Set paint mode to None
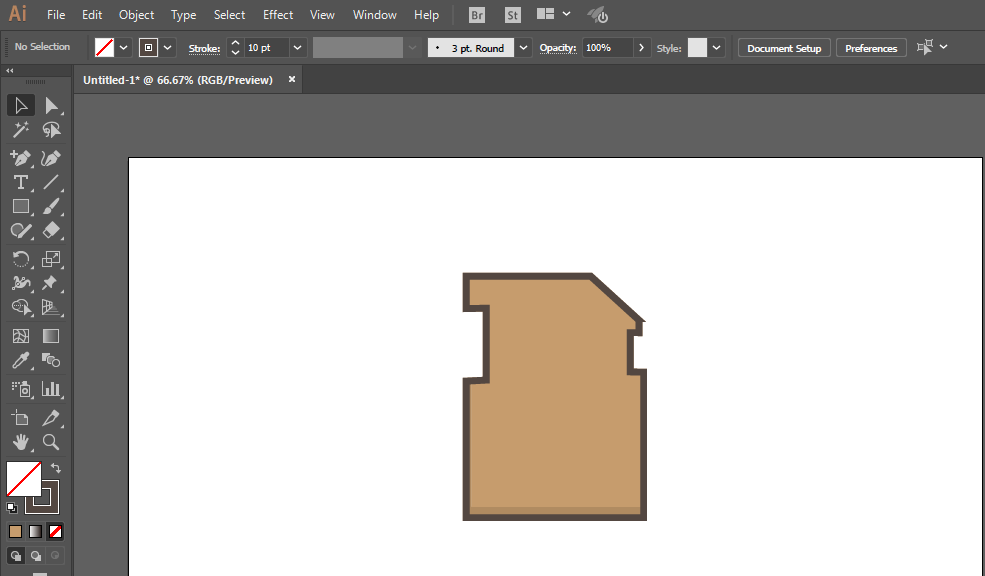Screen dimensions: 985x576 tap(55, 531)
